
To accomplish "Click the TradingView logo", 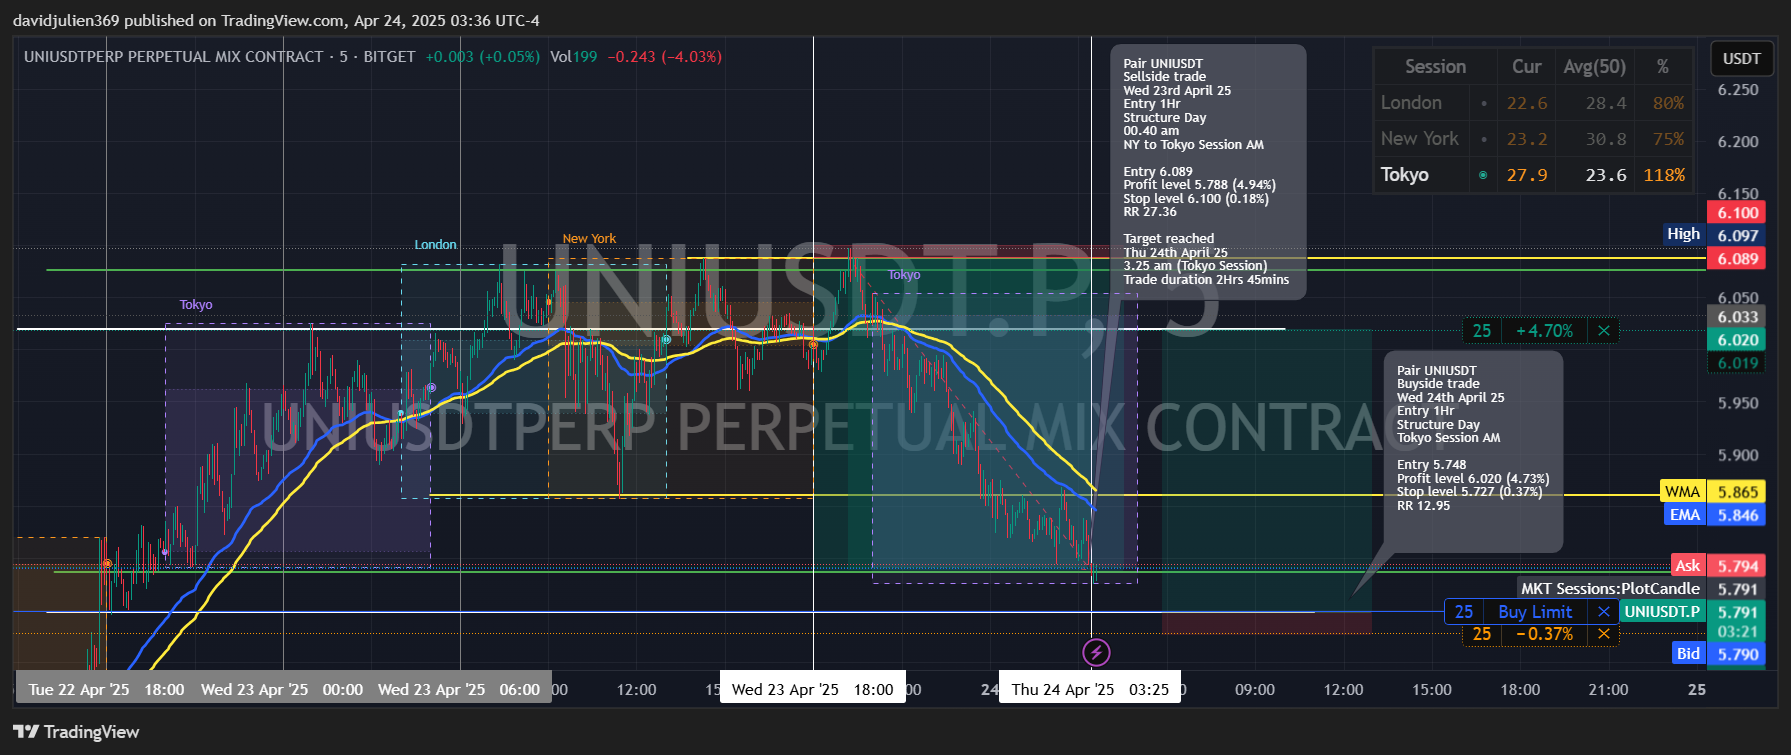I will click(x=77, y=732).
